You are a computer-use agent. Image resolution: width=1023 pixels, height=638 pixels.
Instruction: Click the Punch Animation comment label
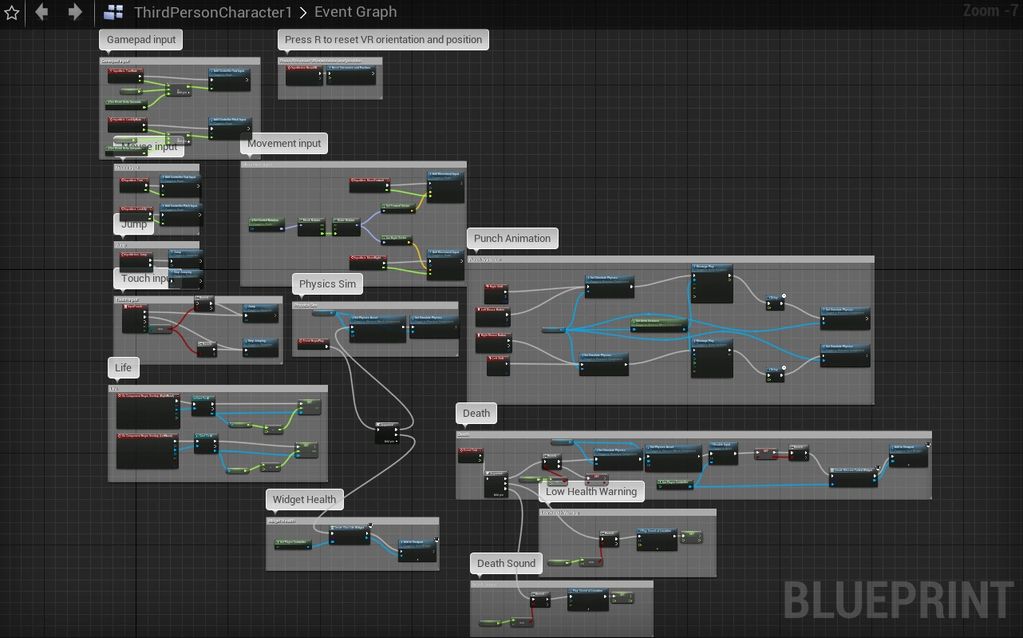pos(512,239)
